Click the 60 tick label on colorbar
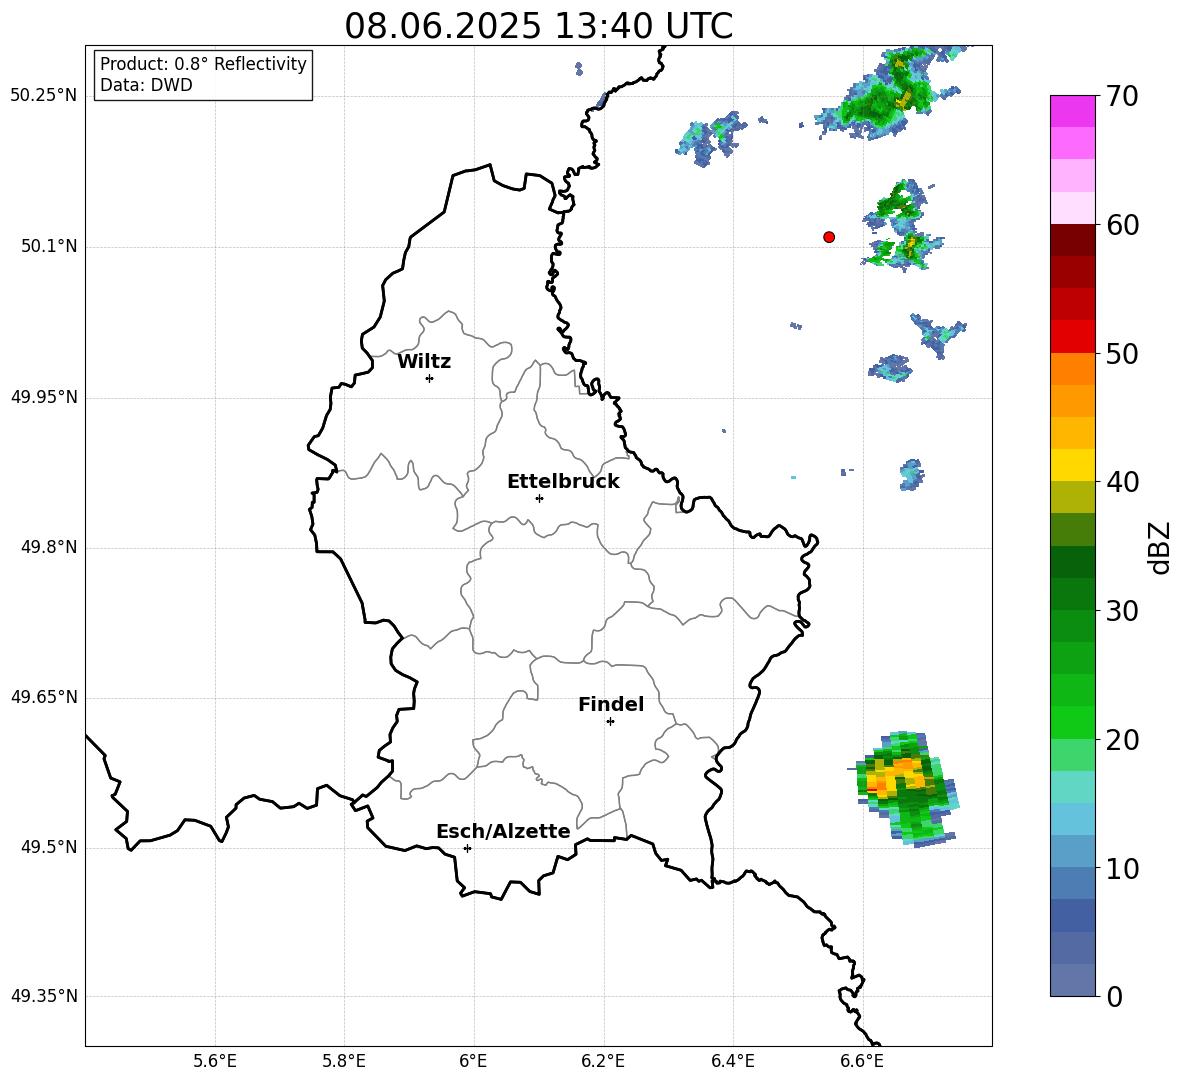 point(1122,225)
